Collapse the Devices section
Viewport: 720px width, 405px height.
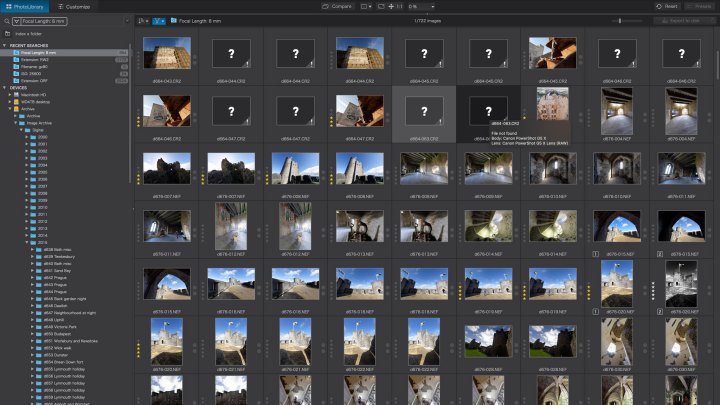tap(5, 88)
